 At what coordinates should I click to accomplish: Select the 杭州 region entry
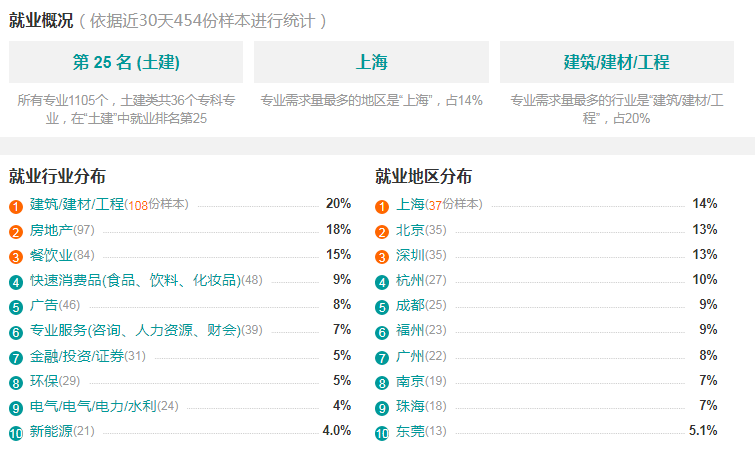click(x=410, y=280)
